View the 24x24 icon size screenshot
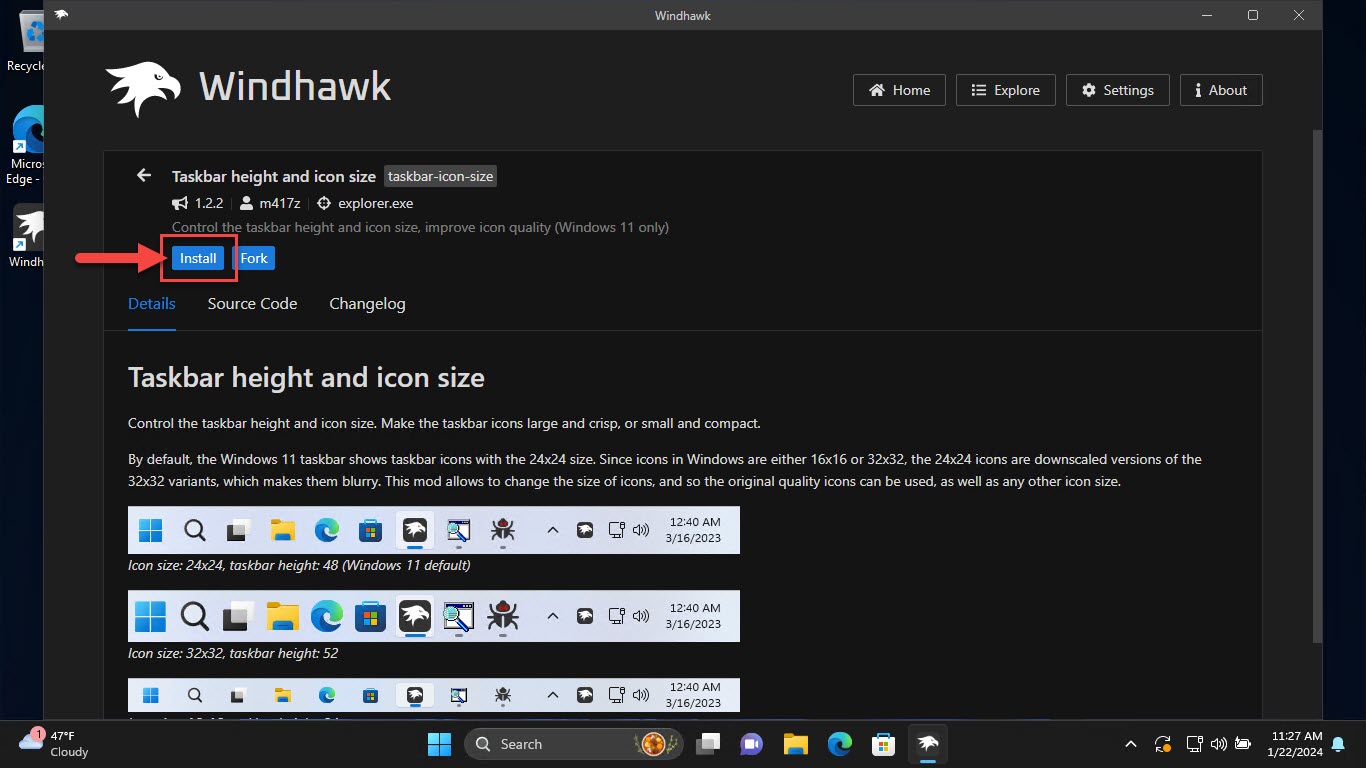This screenshot has height=768, width=1366. pyautogui.click(x=433, y=530)
